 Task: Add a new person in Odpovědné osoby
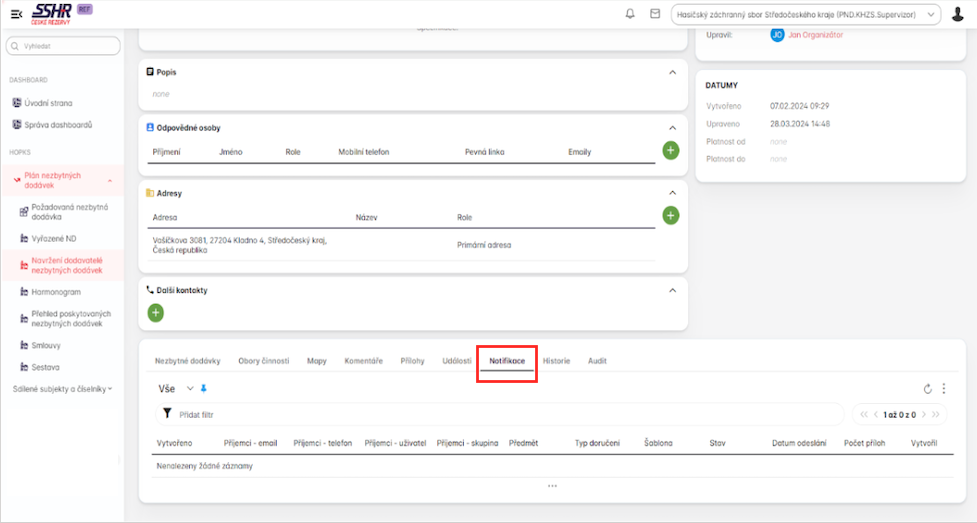(670, 151)
